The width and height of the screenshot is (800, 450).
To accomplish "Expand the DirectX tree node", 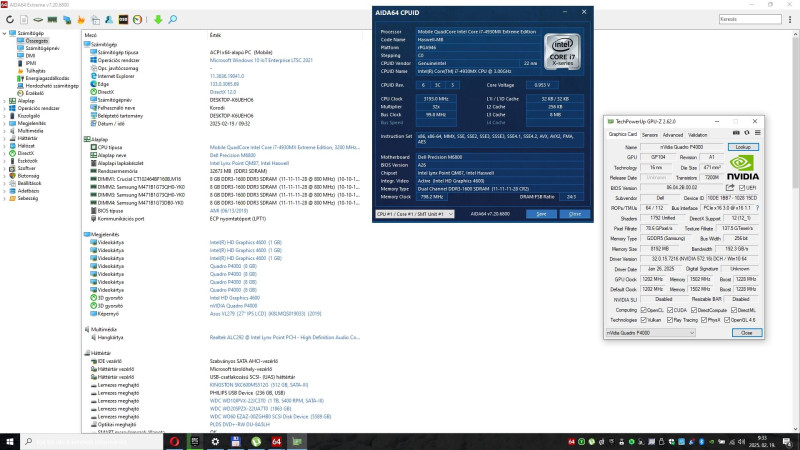I will coord(5,153).
